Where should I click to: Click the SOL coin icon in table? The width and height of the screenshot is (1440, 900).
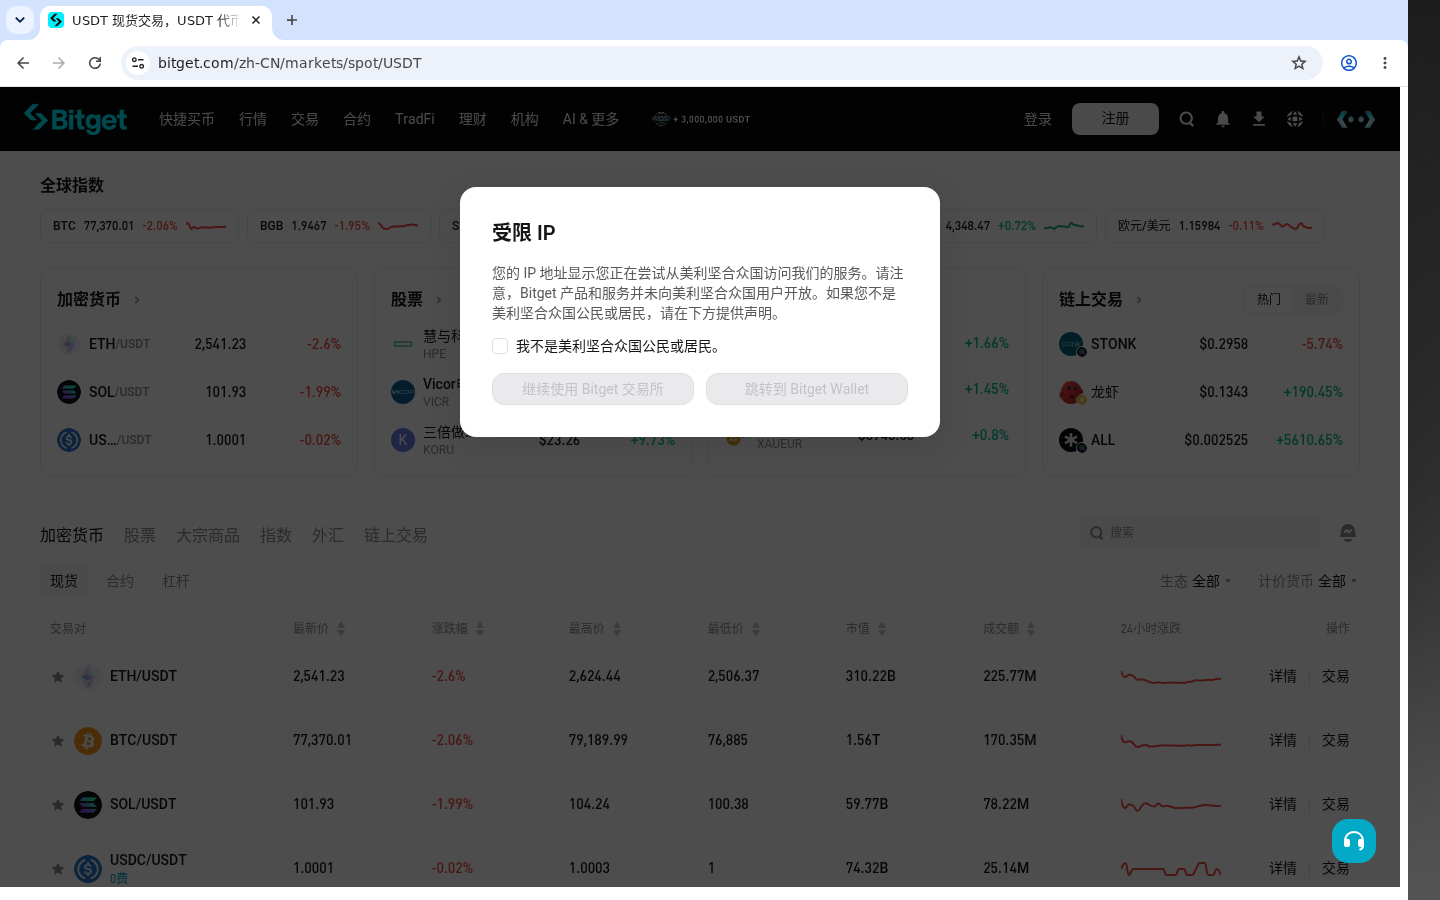point(88,805)
